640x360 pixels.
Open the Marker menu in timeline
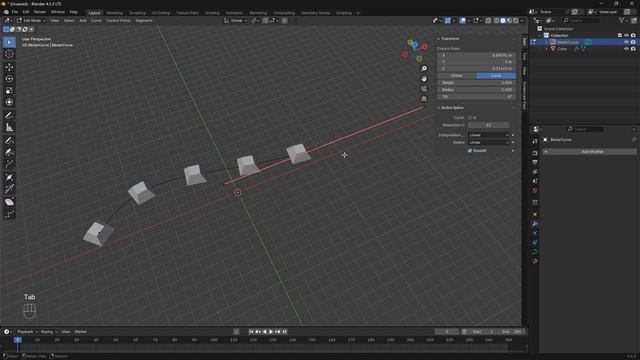pos(80,332)
